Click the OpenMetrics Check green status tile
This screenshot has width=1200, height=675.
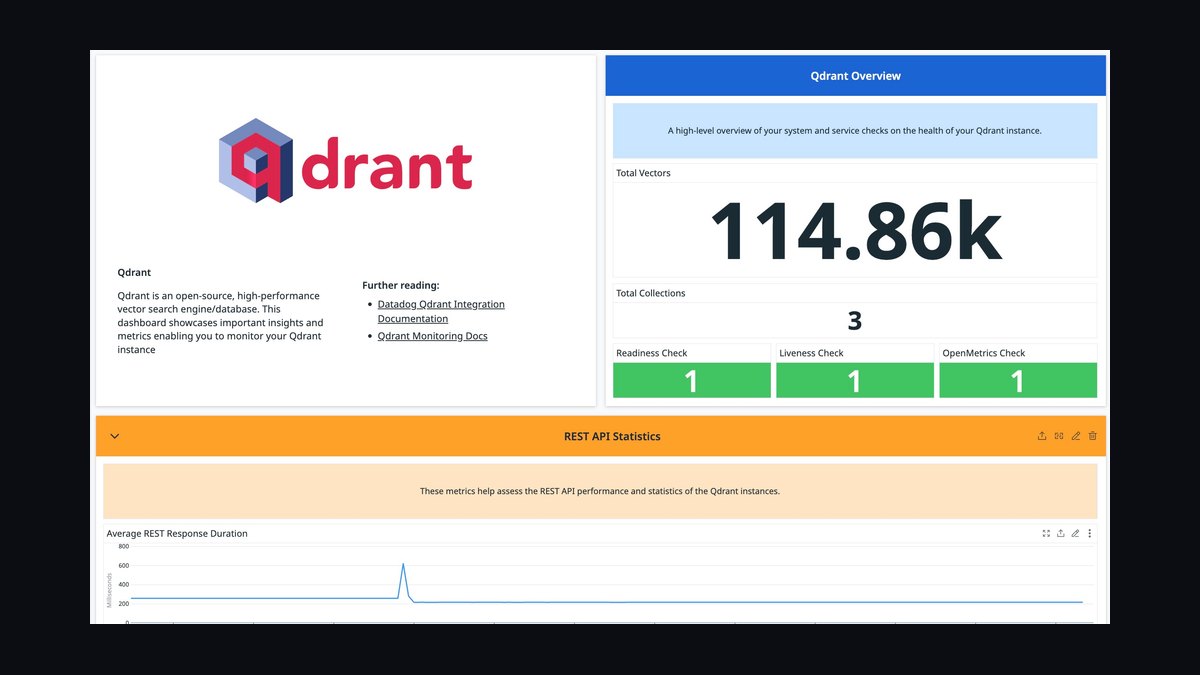[1018, 380]
